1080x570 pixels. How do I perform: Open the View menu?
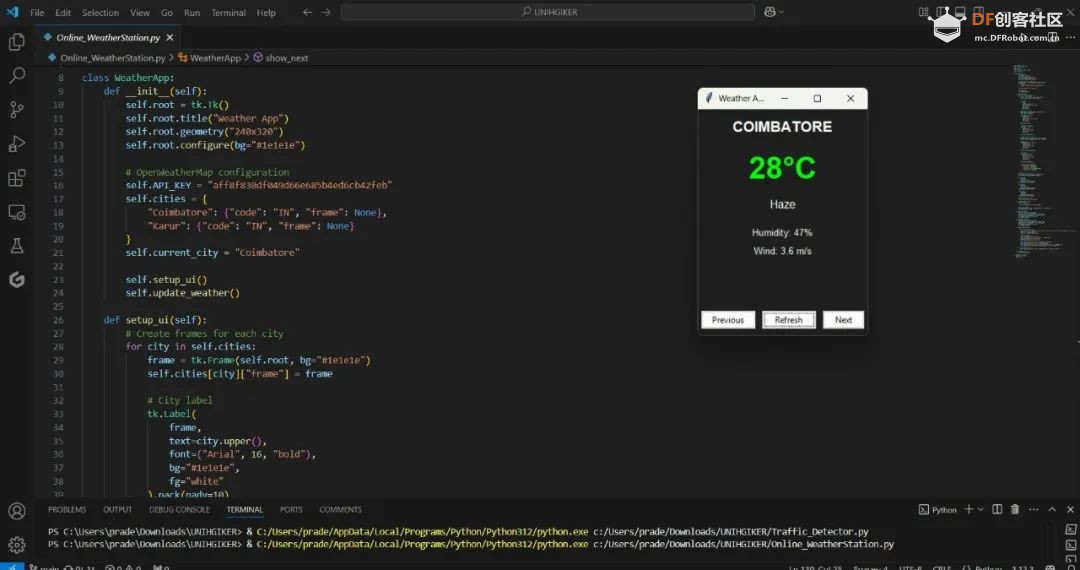point(140,12)
